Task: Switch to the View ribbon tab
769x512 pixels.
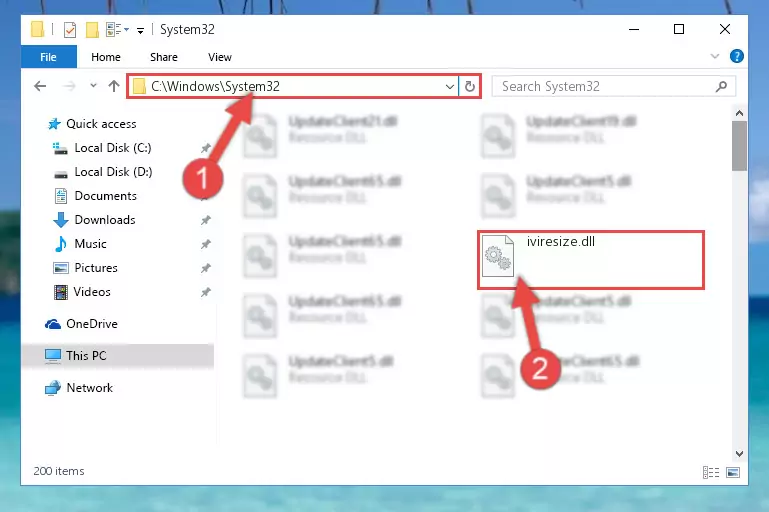Action: [219, 57]
